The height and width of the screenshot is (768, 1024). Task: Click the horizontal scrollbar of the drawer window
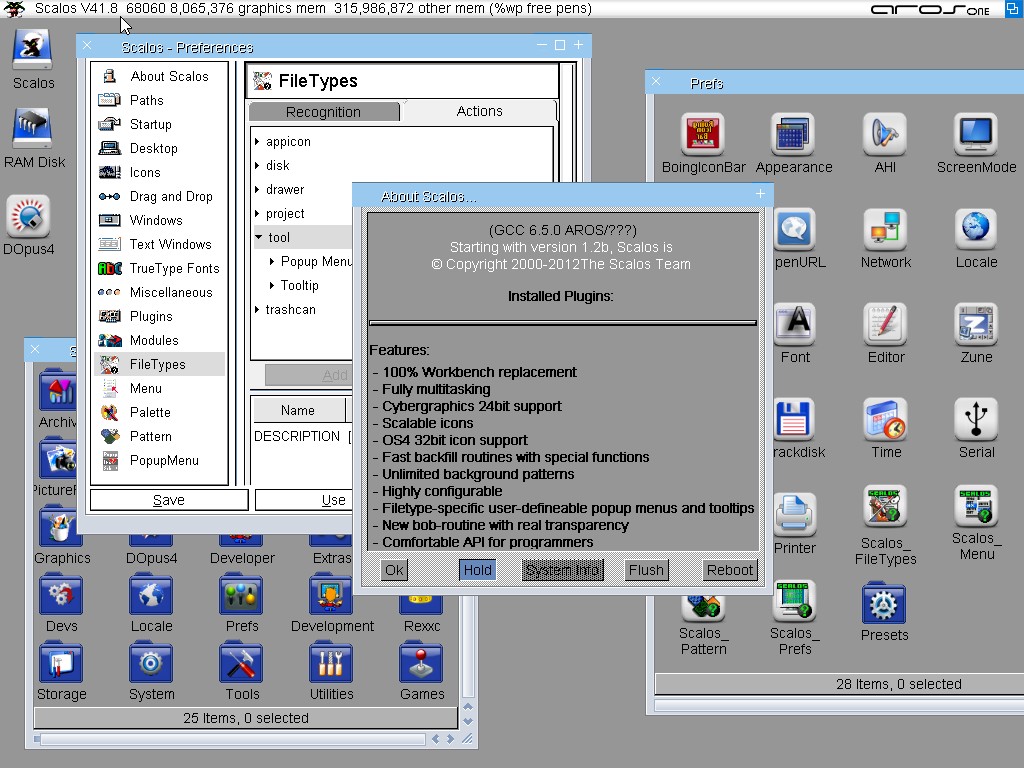pos(230,739)
